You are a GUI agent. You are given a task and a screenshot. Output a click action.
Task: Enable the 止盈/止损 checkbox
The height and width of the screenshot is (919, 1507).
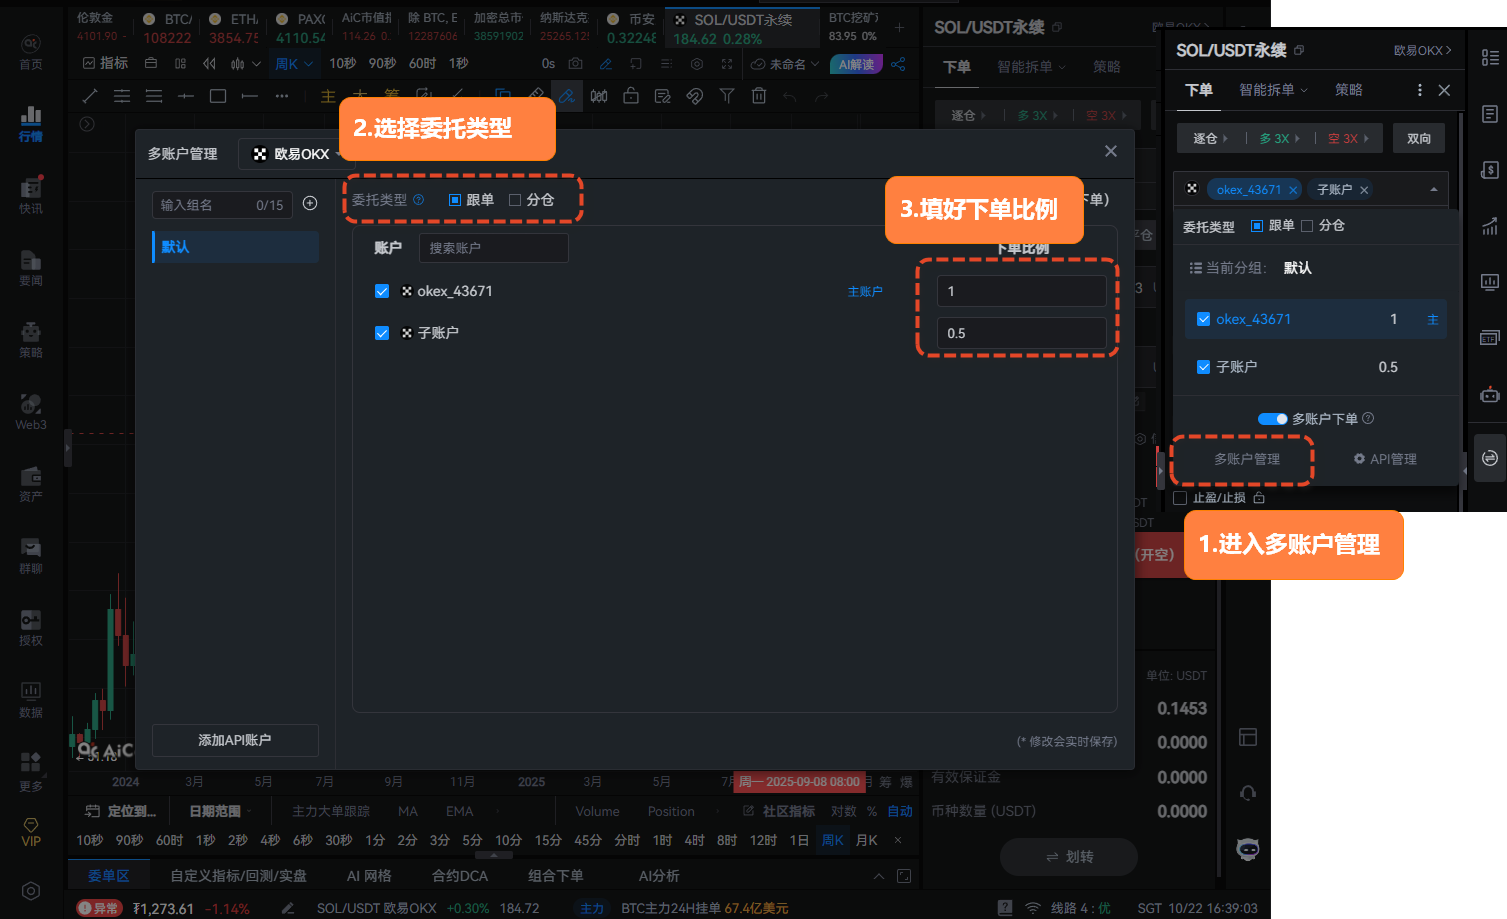pyautogui.click(x=1180, y=498)
